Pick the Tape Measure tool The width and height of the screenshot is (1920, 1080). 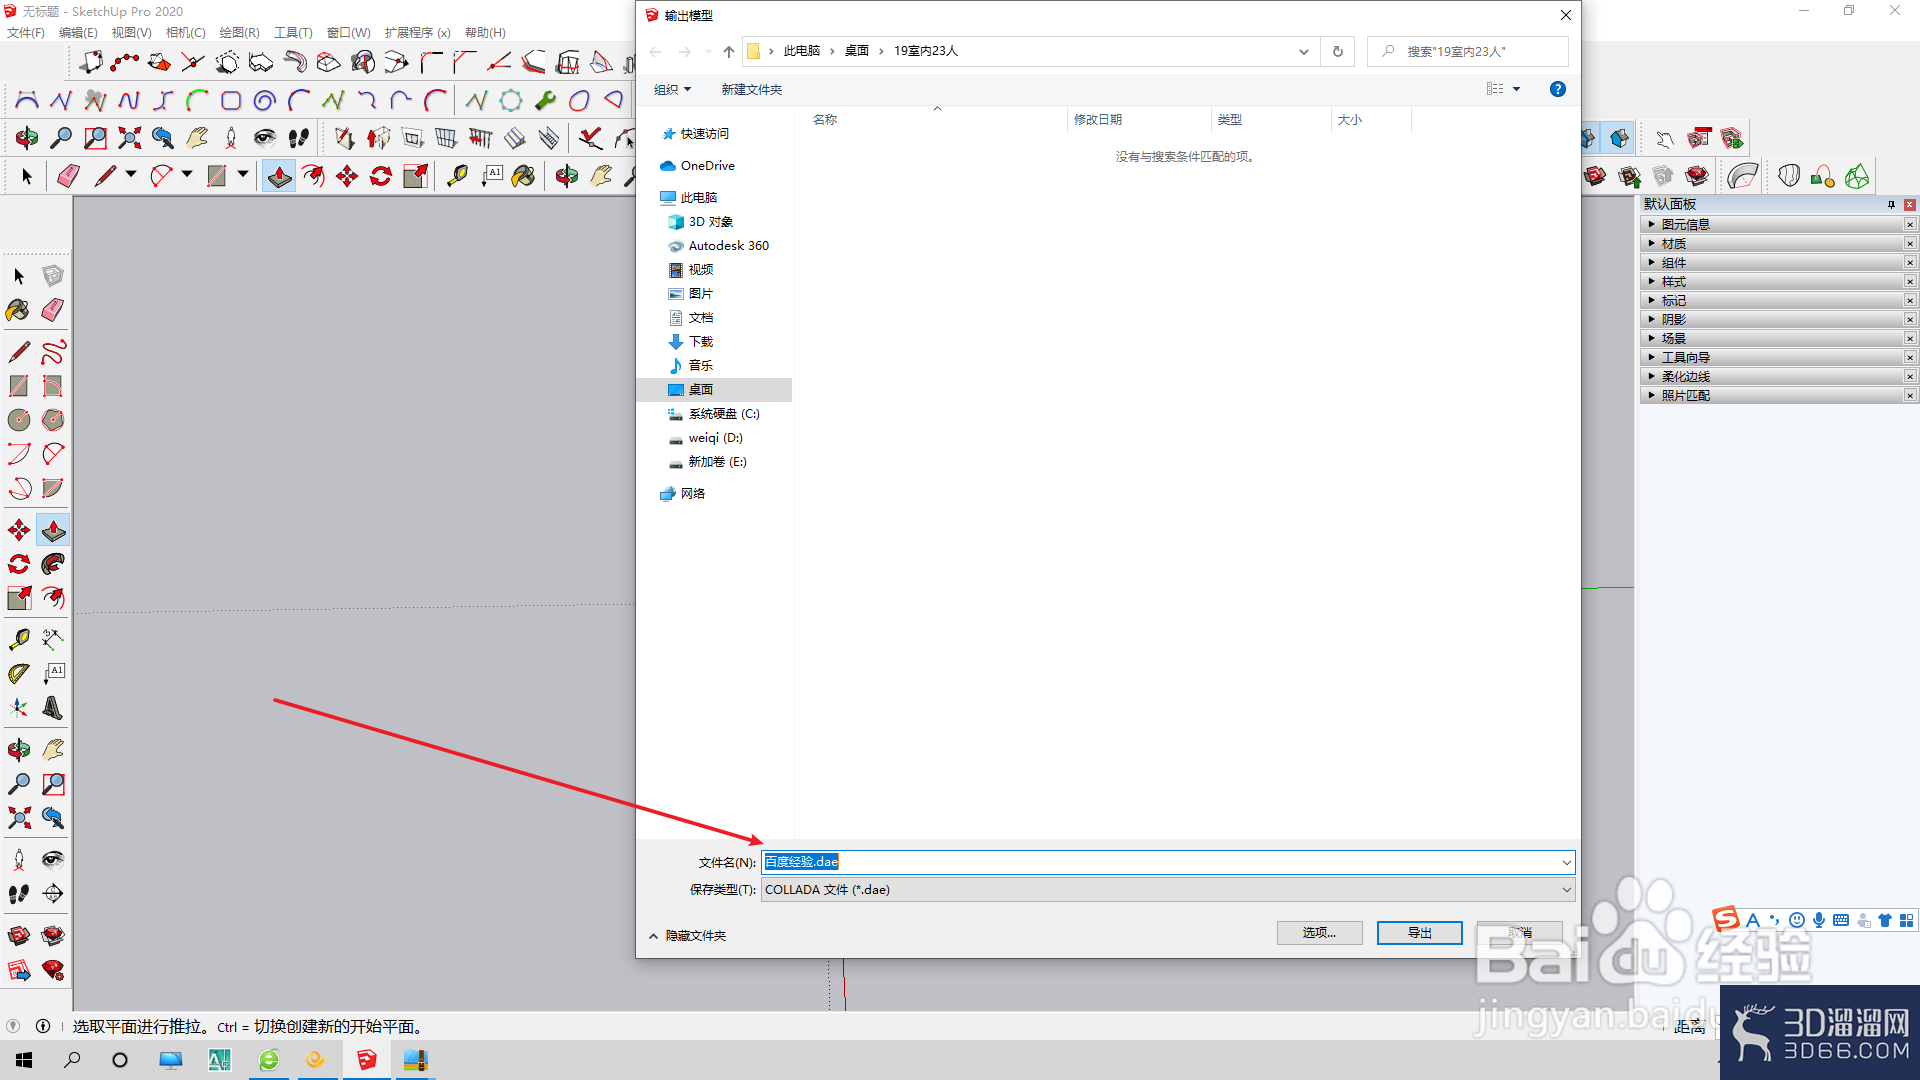pos(19,639)
